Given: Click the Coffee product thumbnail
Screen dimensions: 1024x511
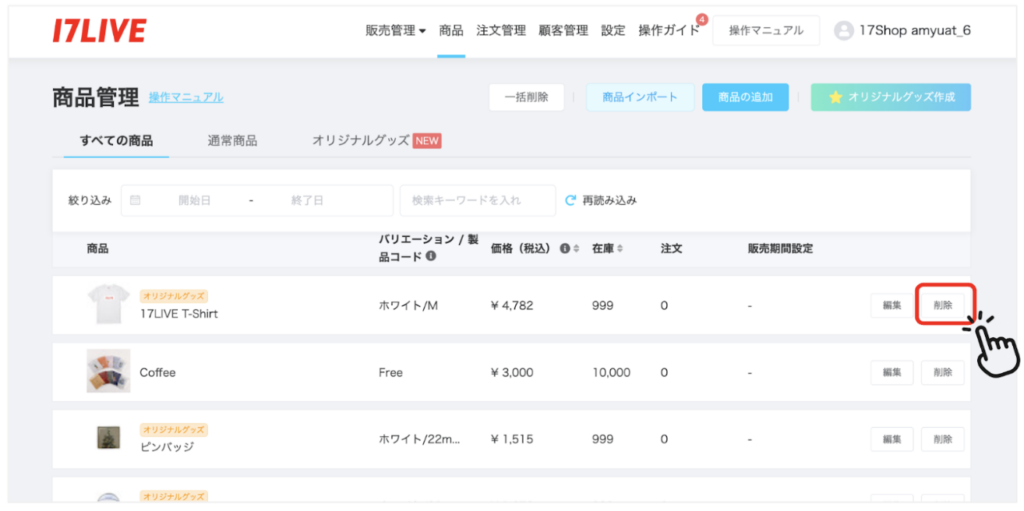Looking at the screenshot, I should click(x=108, y=371).
